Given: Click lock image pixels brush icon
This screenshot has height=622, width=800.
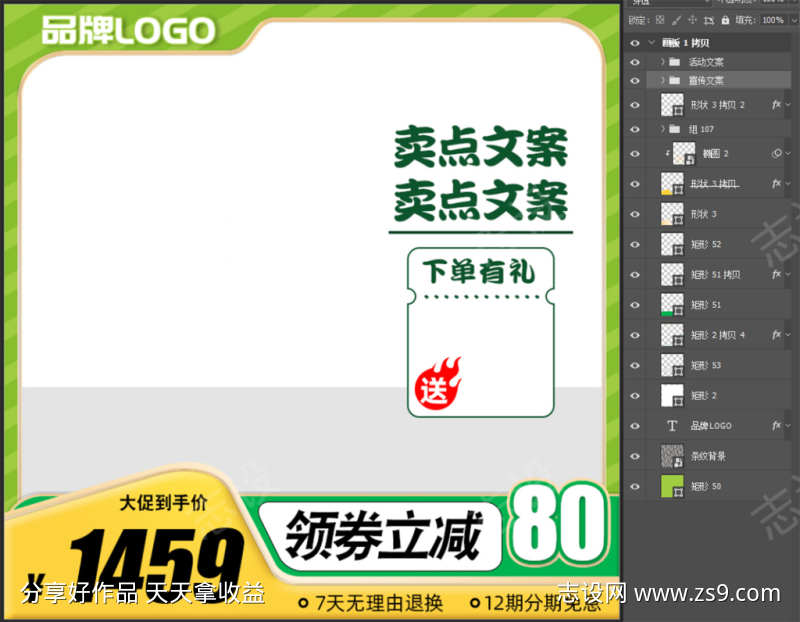Looking at the screenshot, I should (677, 20).
